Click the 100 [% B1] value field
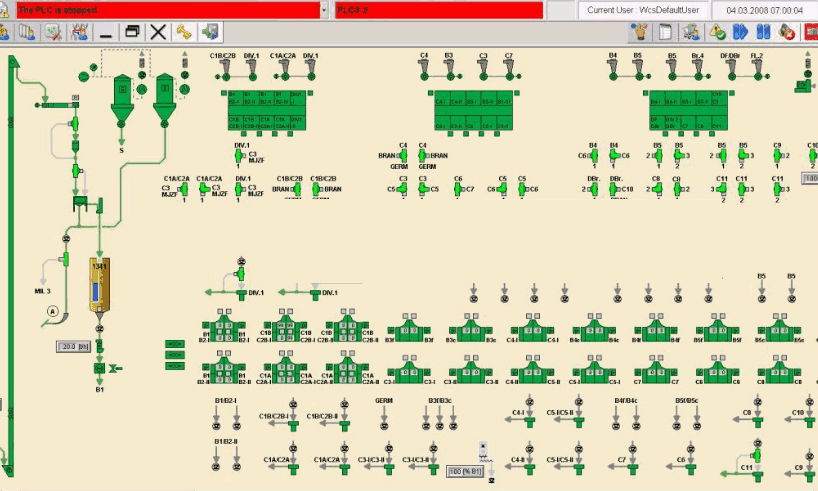 coord(465,470)
